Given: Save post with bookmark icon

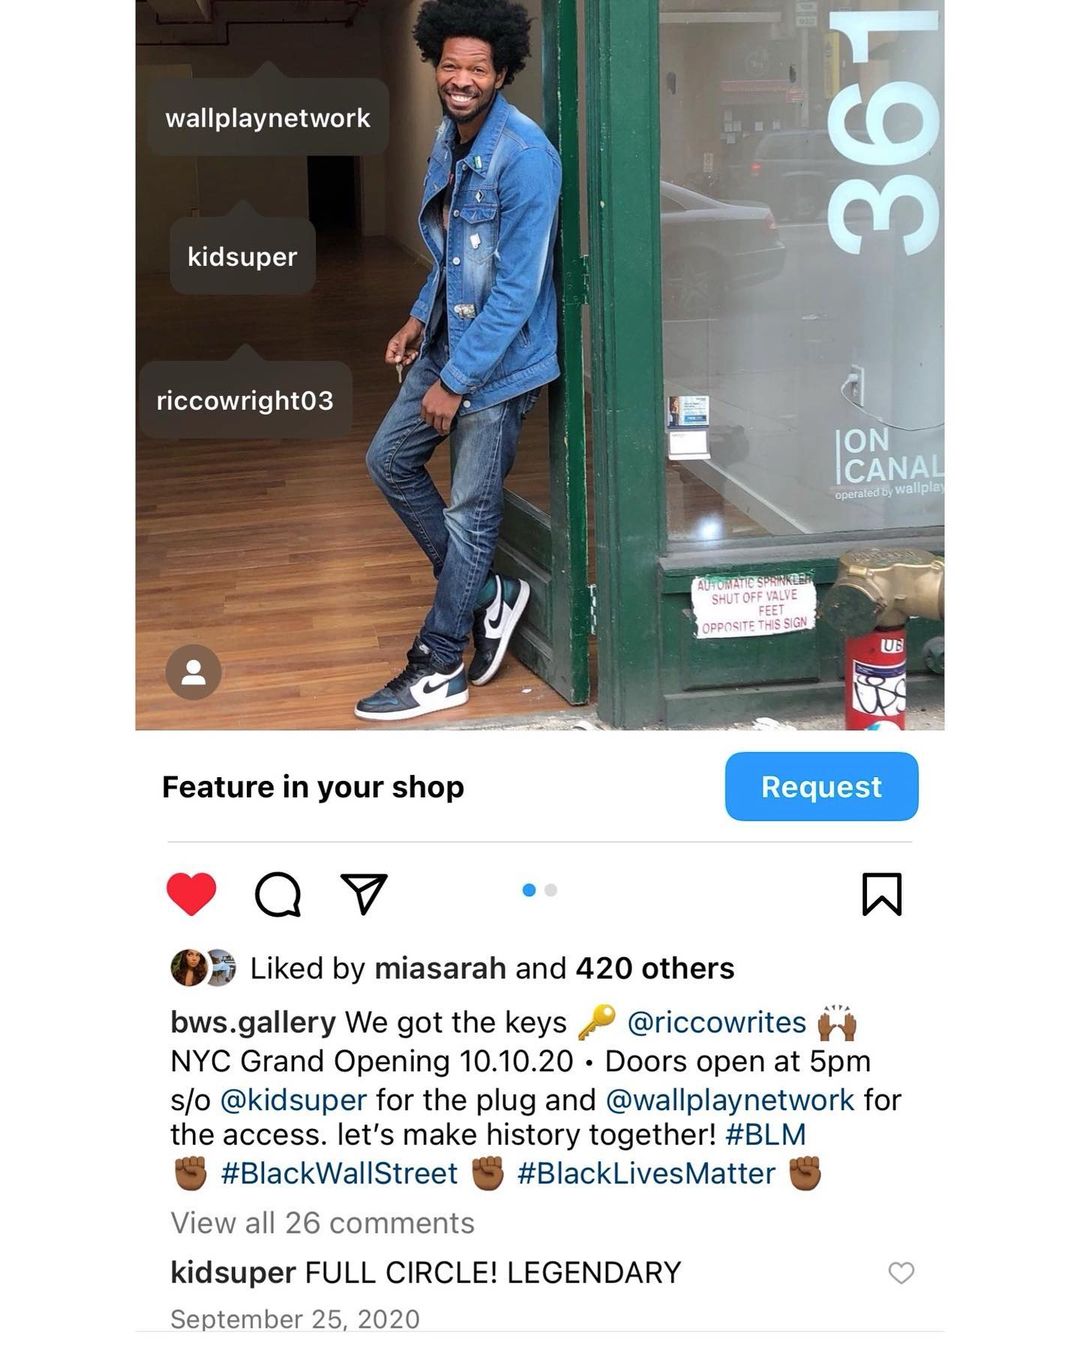Looking at the screenshot, I should tap(882, 894).
